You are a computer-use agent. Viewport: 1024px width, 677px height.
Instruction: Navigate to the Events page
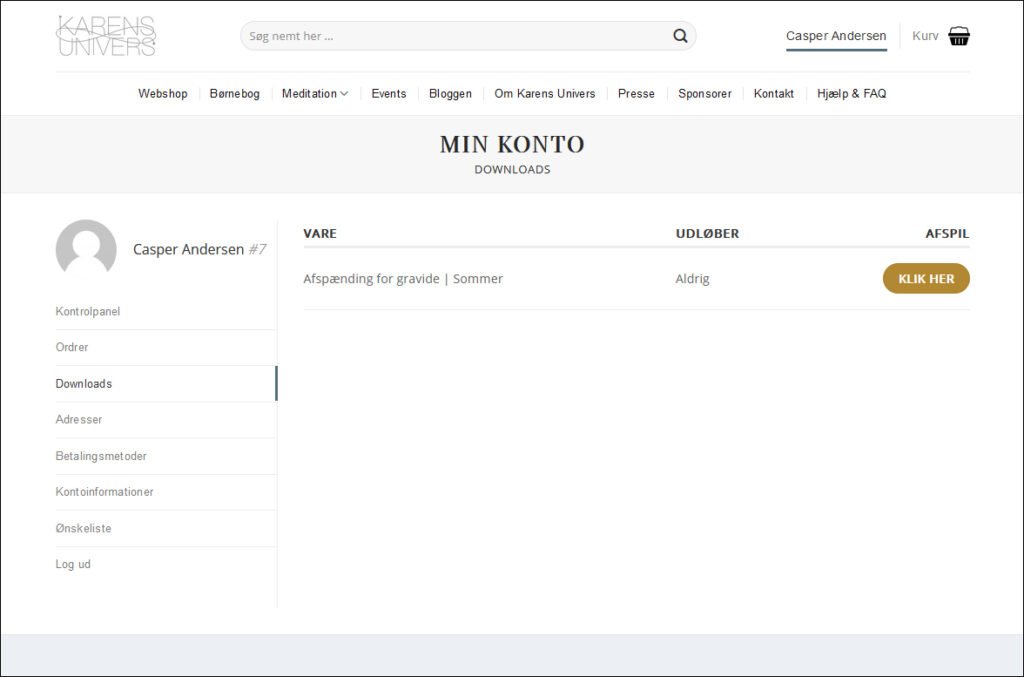388,94
